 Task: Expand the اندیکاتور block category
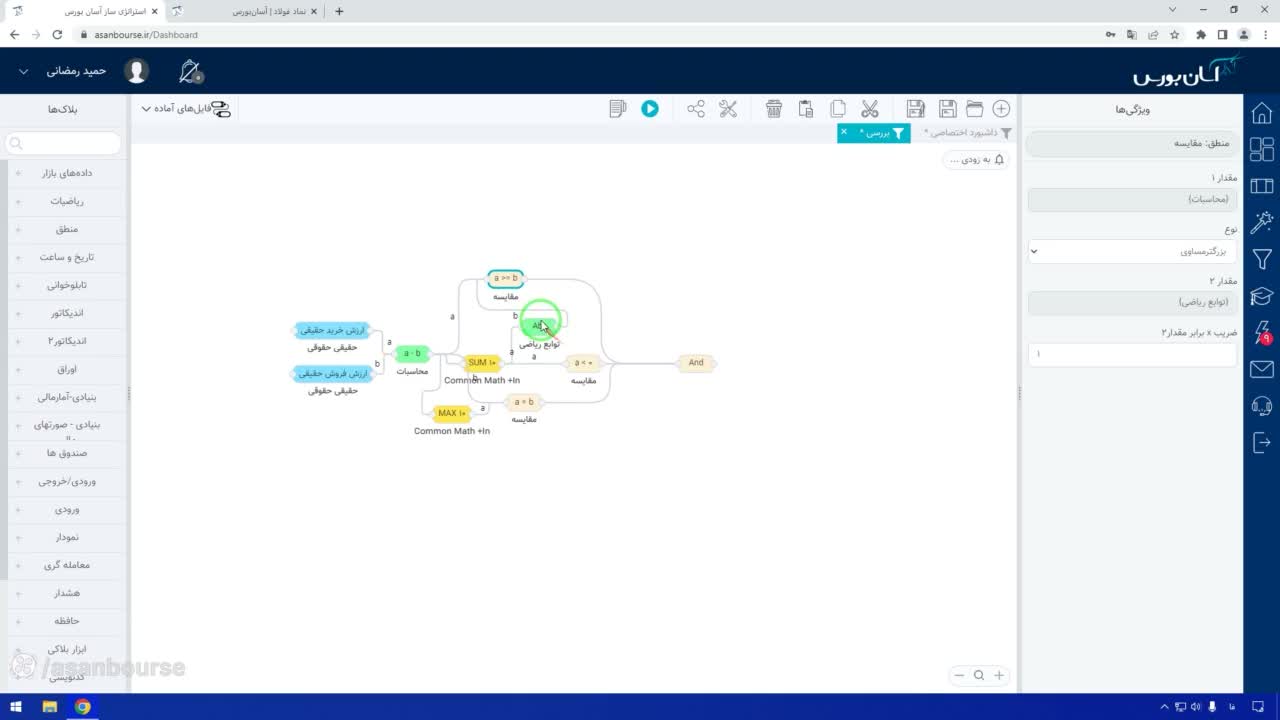pos(65,313)
